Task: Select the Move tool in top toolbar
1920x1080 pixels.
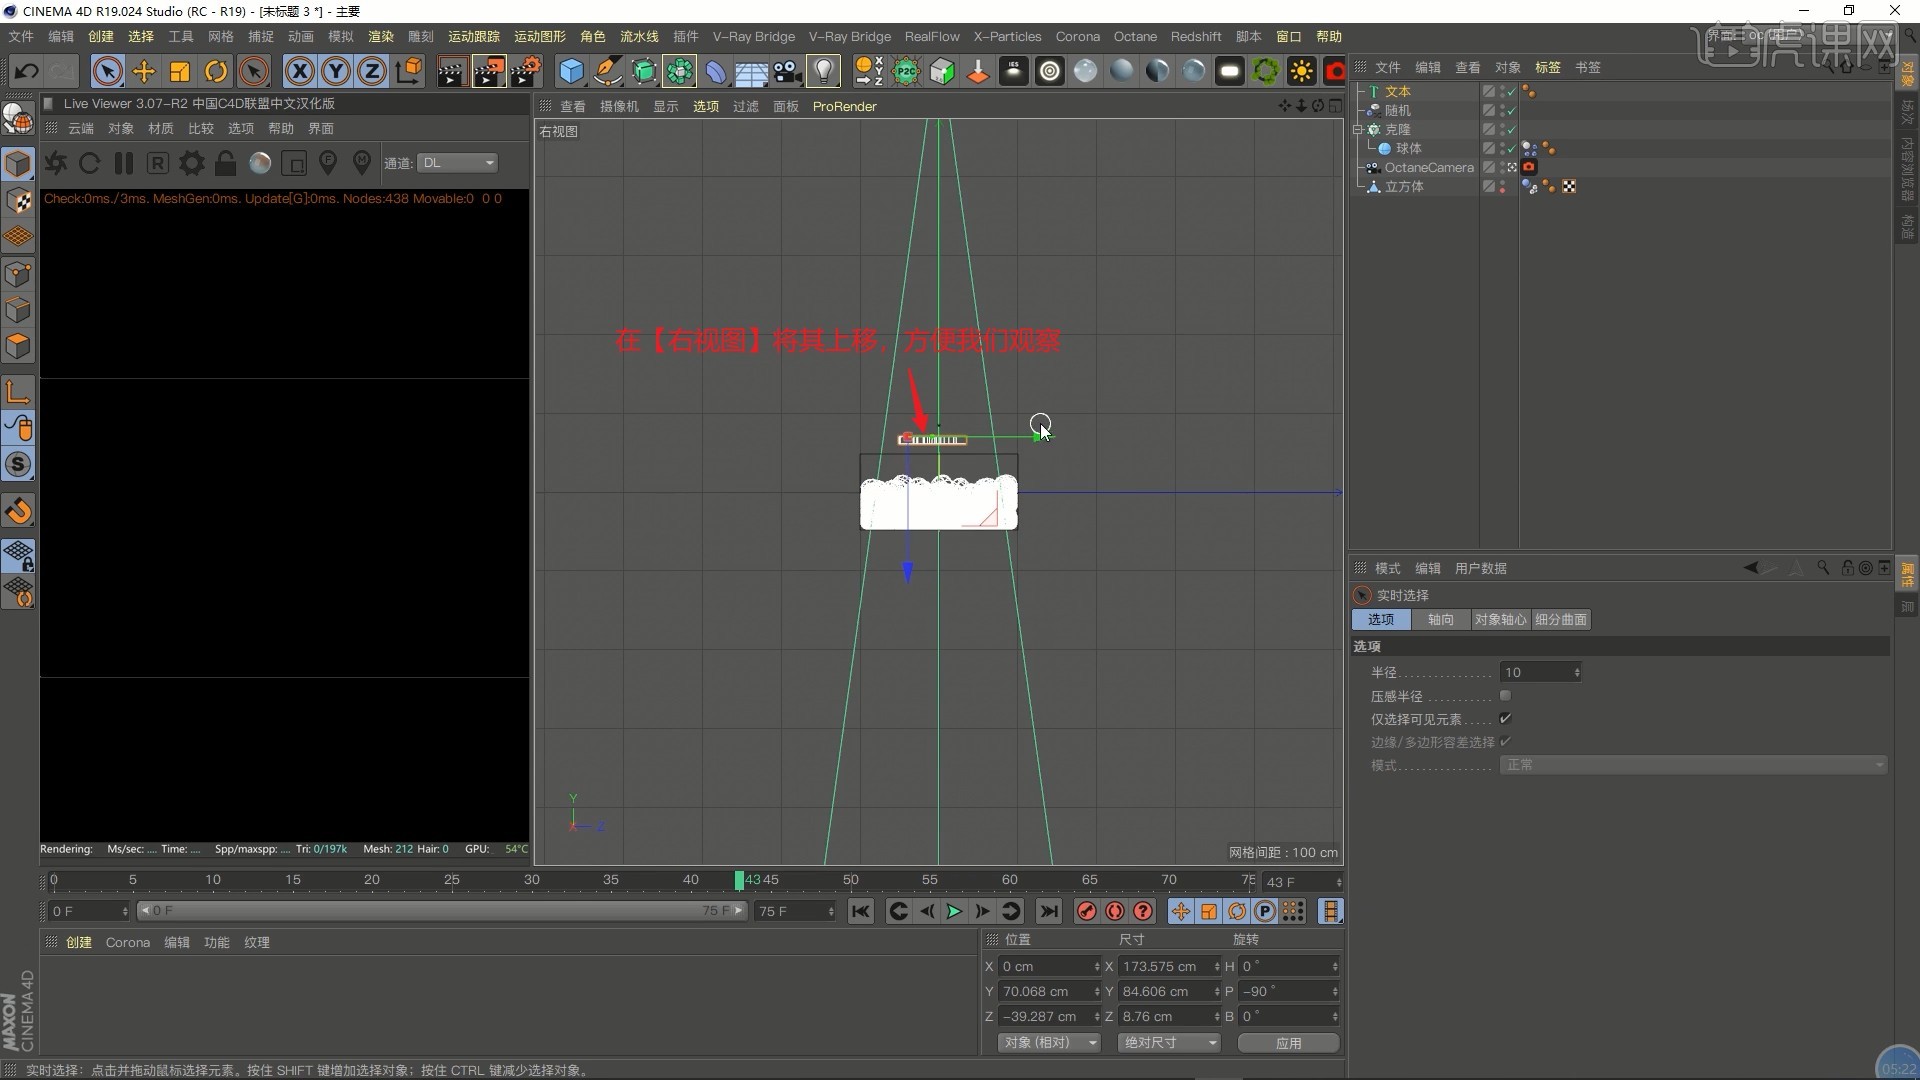Action: (144, 71)
